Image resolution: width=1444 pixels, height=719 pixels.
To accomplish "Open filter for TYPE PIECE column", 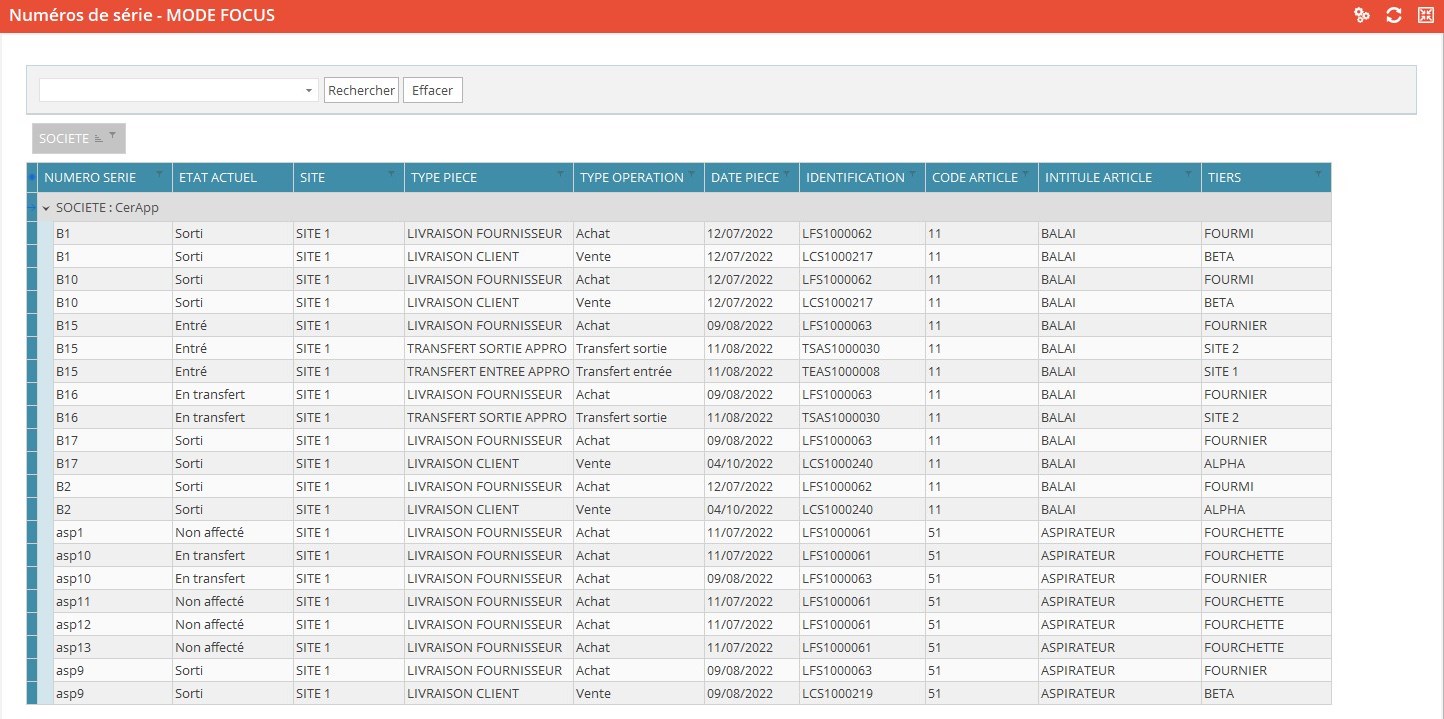I will point(560,174).
